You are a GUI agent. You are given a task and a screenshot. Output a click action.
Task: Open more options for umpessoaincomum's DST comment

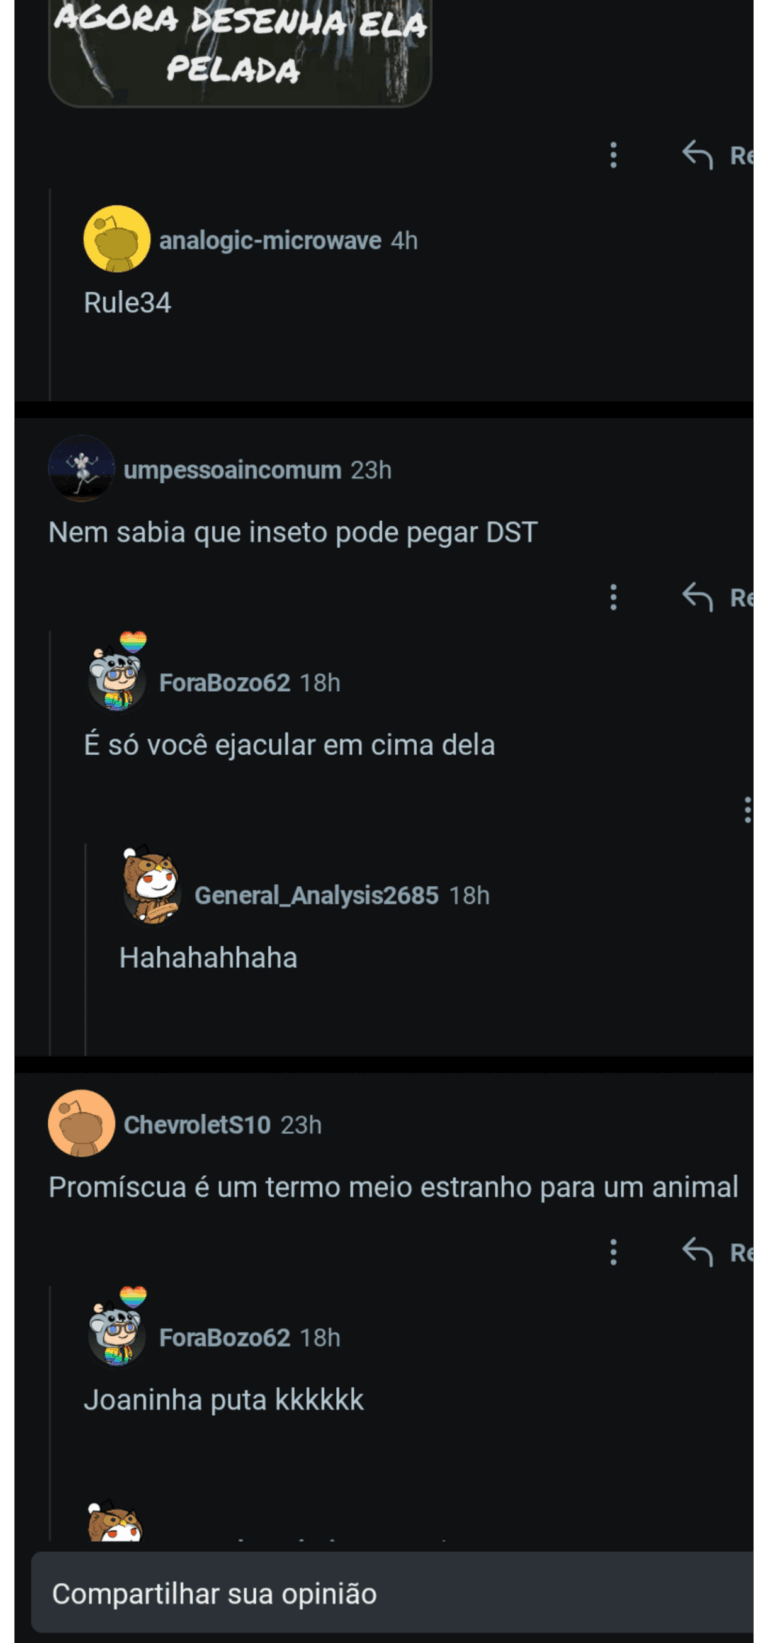click(x=613, y=597)
